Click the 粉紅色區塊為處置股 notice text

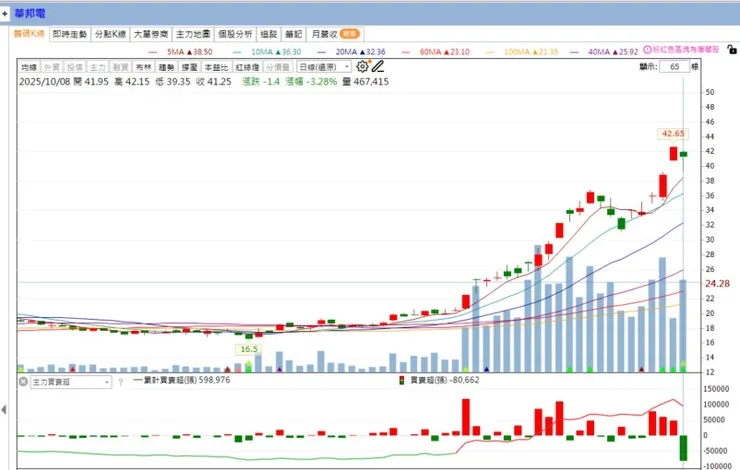pyautogui.click(x=686, y=50)
